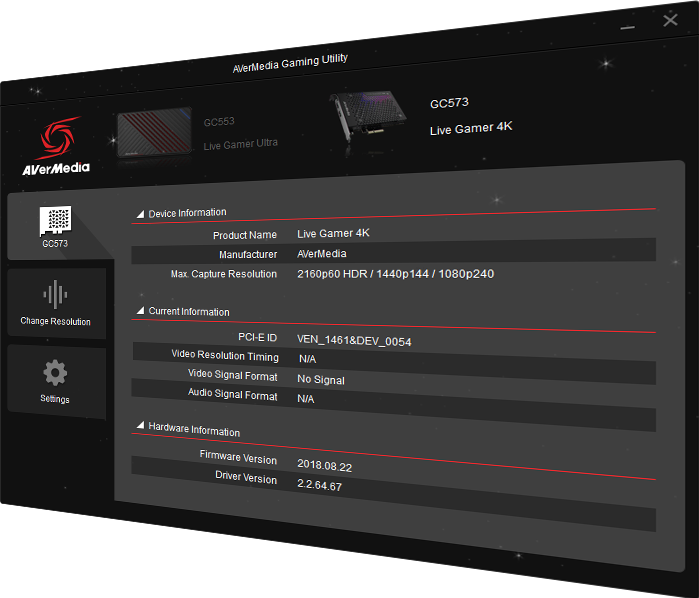The height and width of the screenshot is (598, 699).
Task: Click the firmware version 2018.08.22
Action: coord(325,466)
